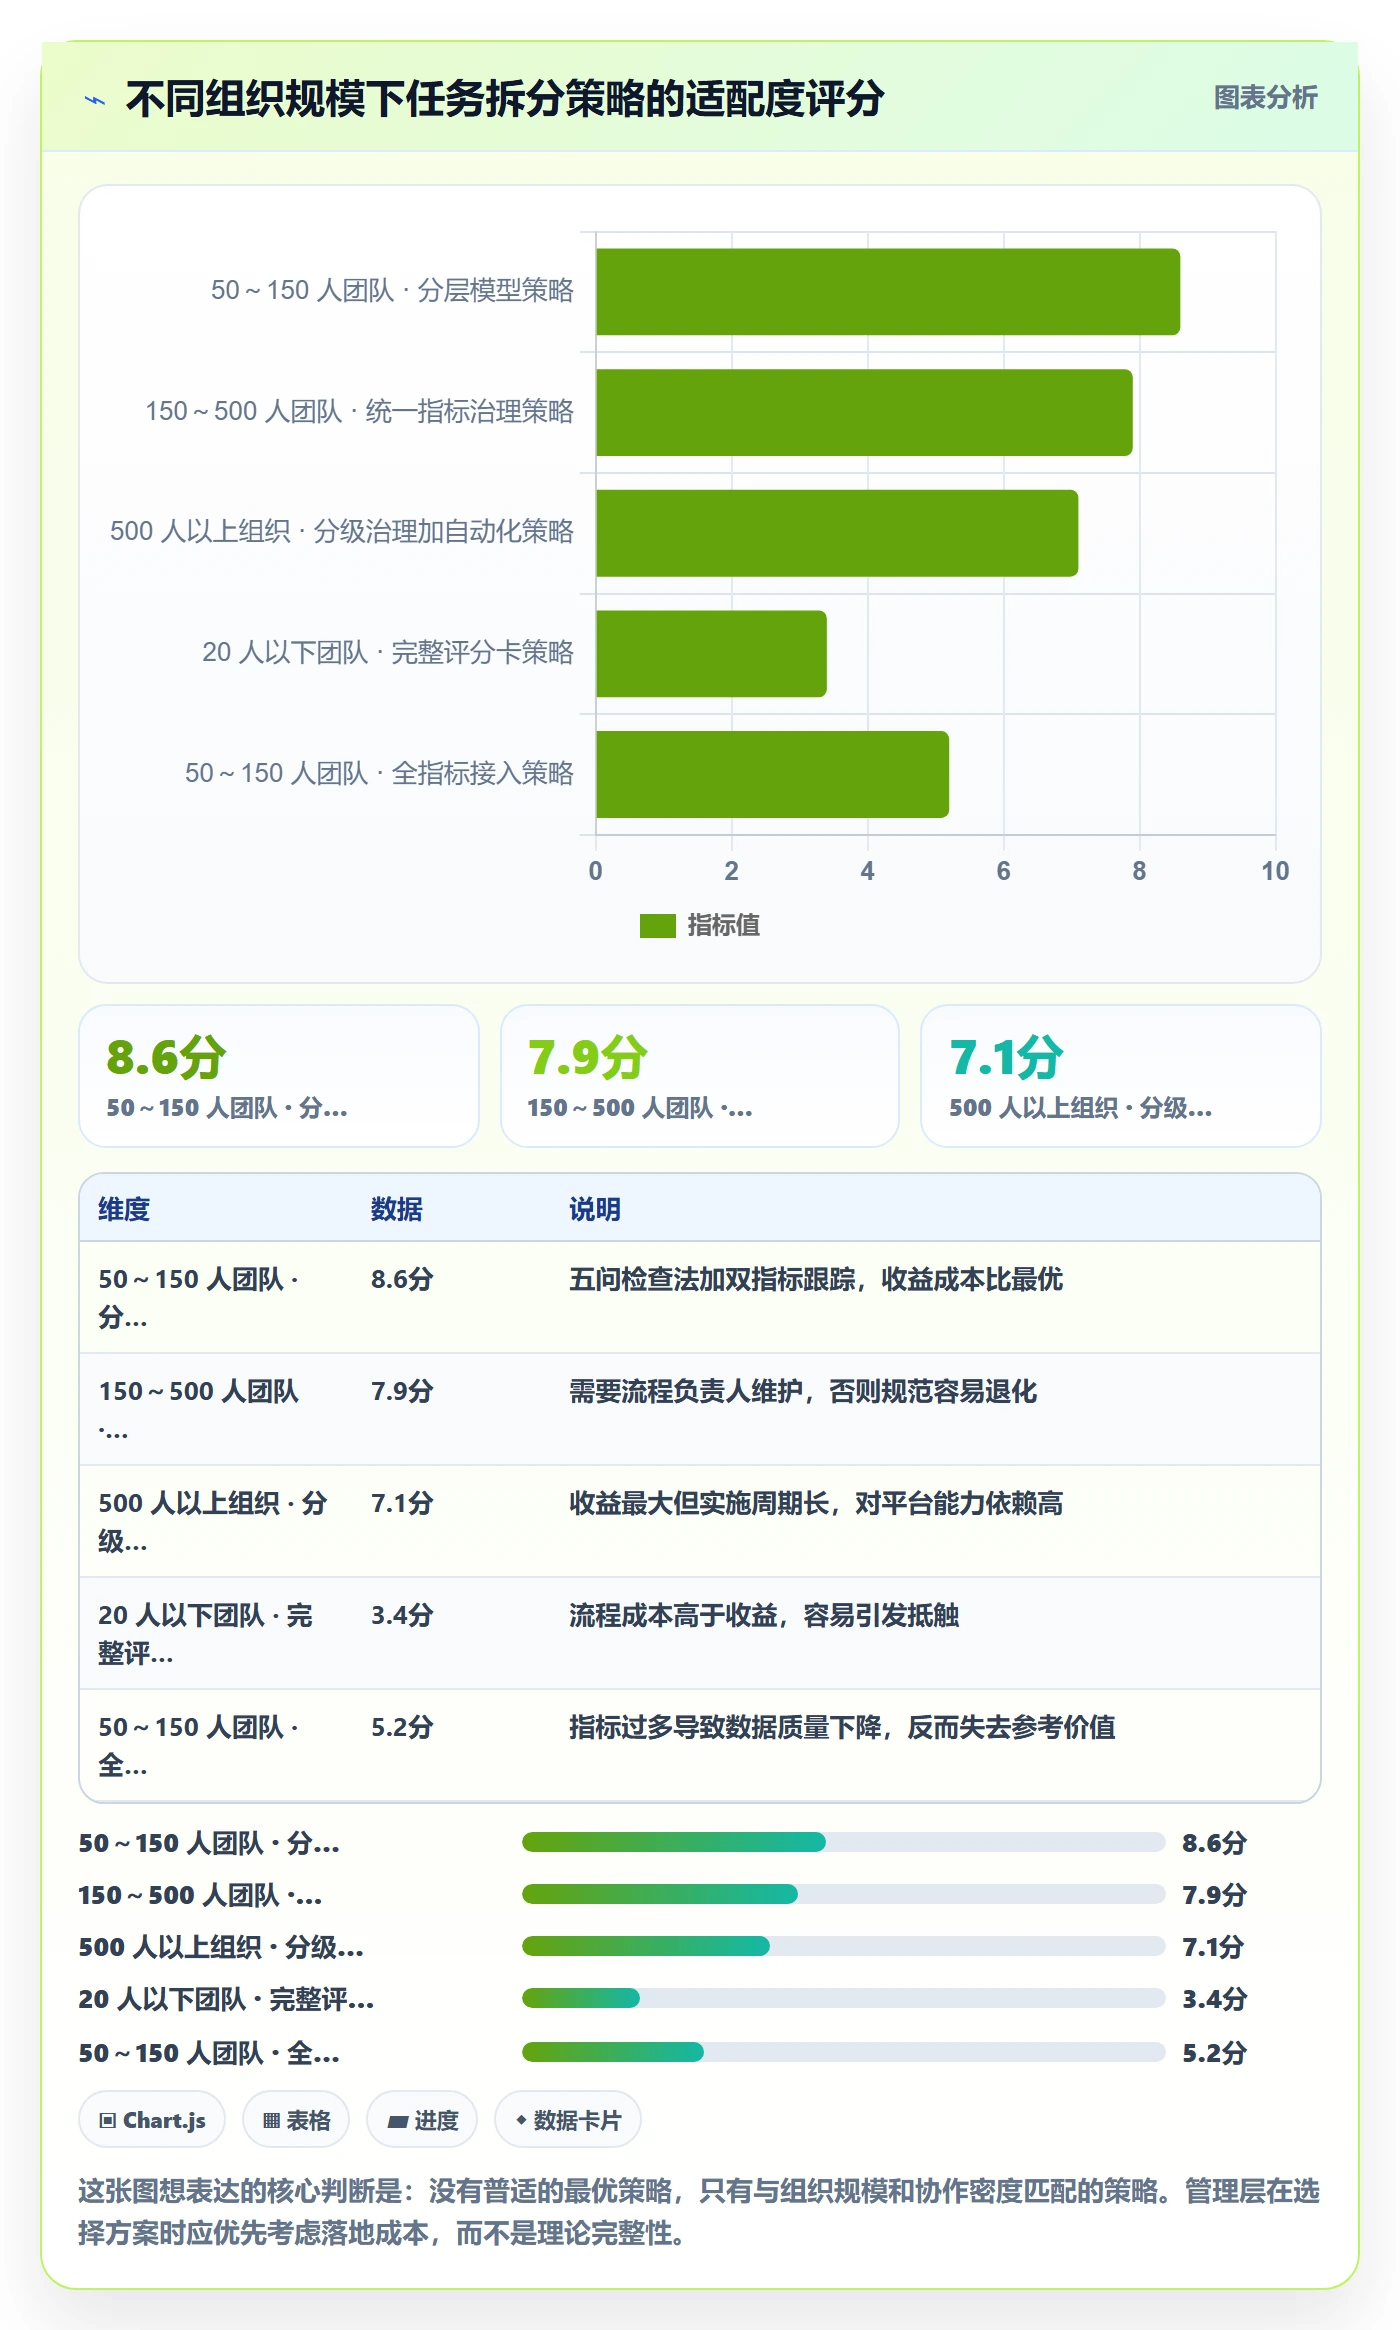Click the 7.1分 table cell
Viewport: 1400px width, 2330px height.
tap(402, 1503)
